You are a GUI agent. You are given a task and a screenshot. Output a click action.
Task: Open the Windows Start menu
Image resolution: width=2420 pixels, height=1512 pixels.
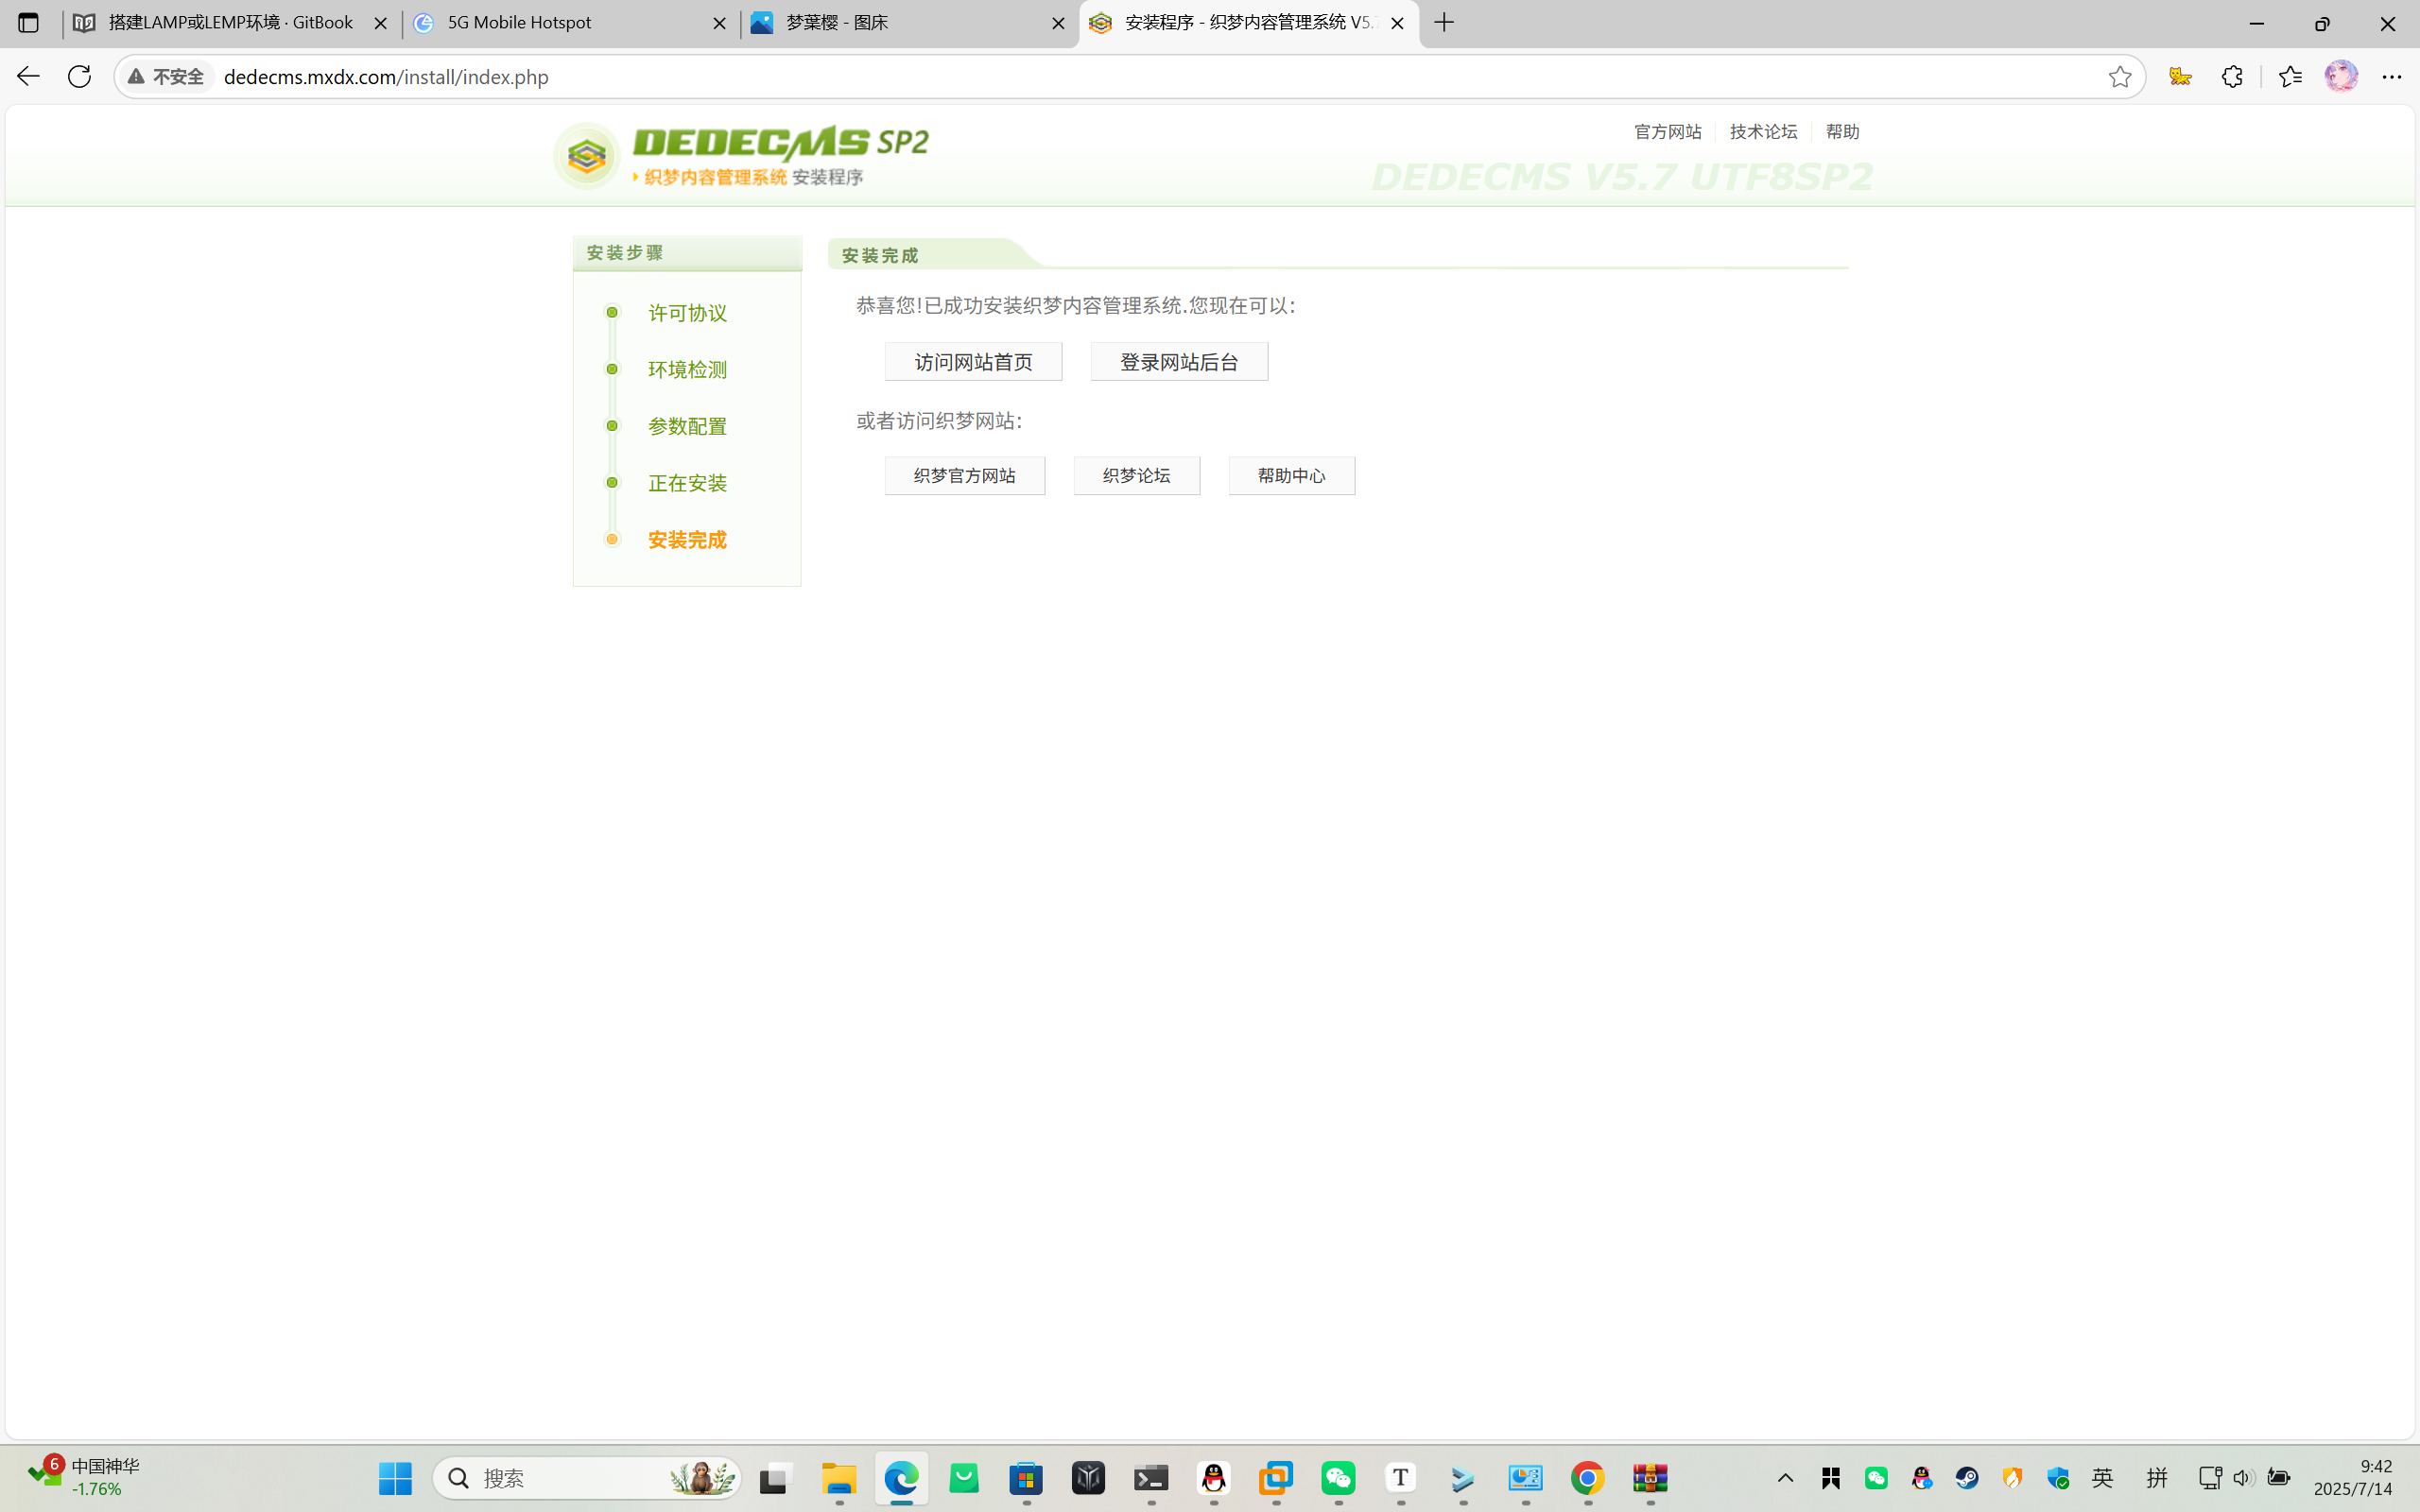[395, 1478]
